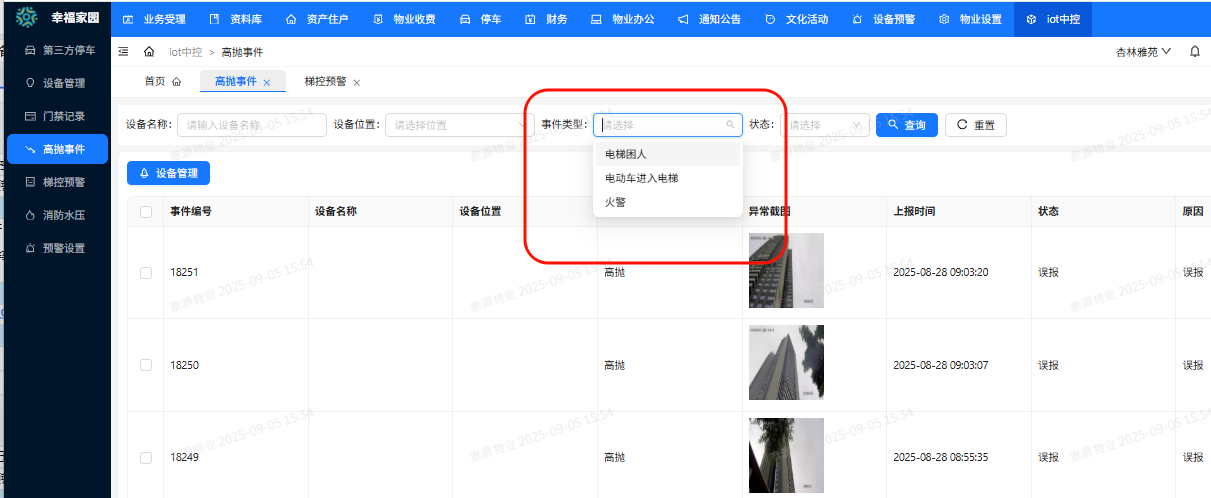Switch community via 杏林雅苑 dropdown
The height and width of the screenshot is (498, 1211).
pyautogui.click(x=1143, y=52)
